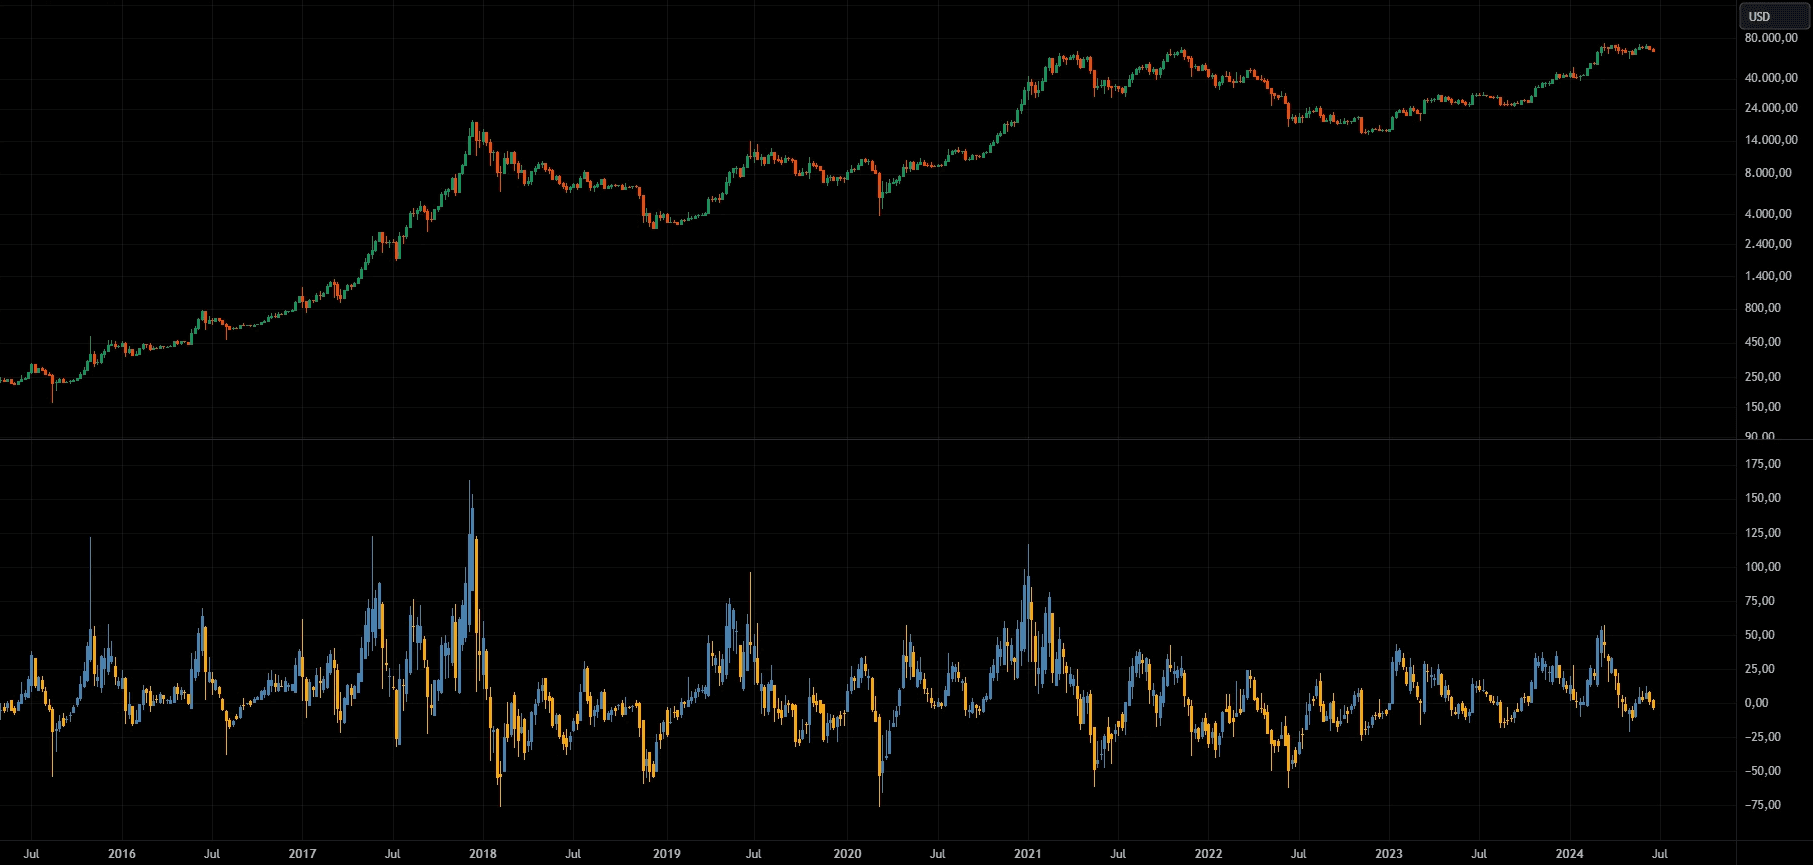Screen dimensions: 1813x865
Task: Click the 1.400,00 price axis label
Action: (1768, 276)
